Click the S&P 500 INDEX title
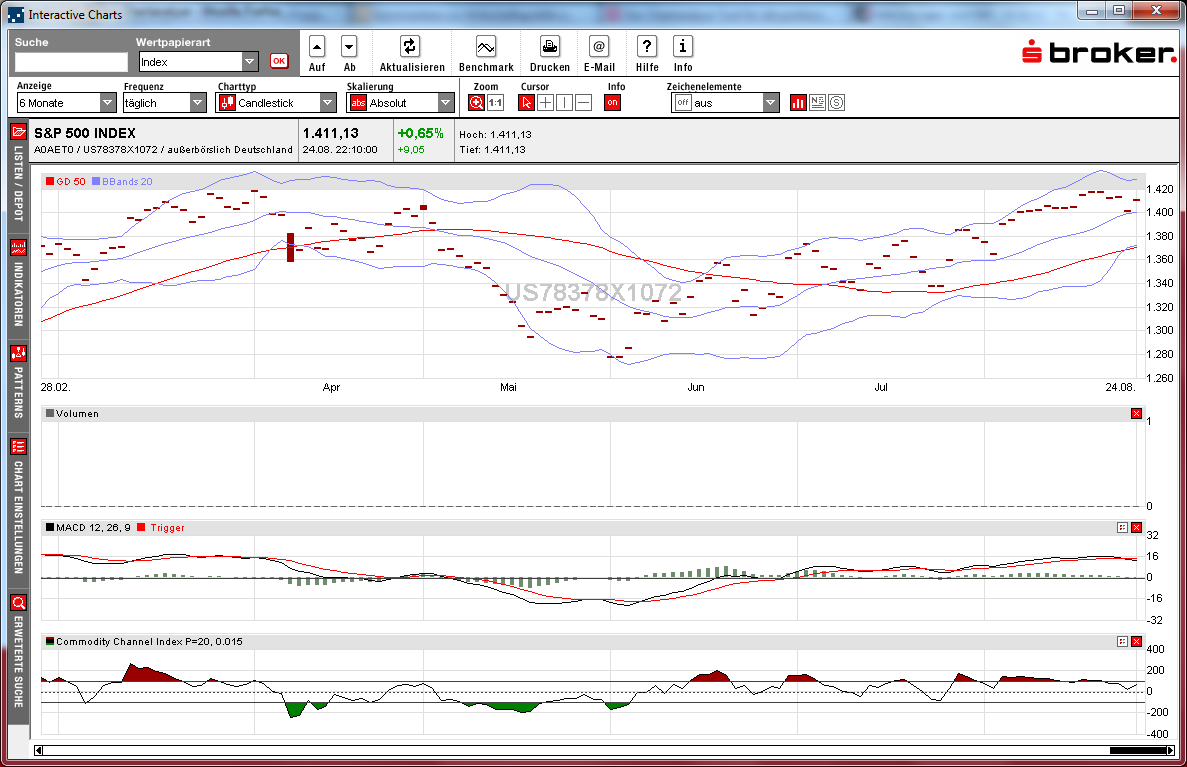The width and height of the screenshot is (1187, 767). point(85,133)
